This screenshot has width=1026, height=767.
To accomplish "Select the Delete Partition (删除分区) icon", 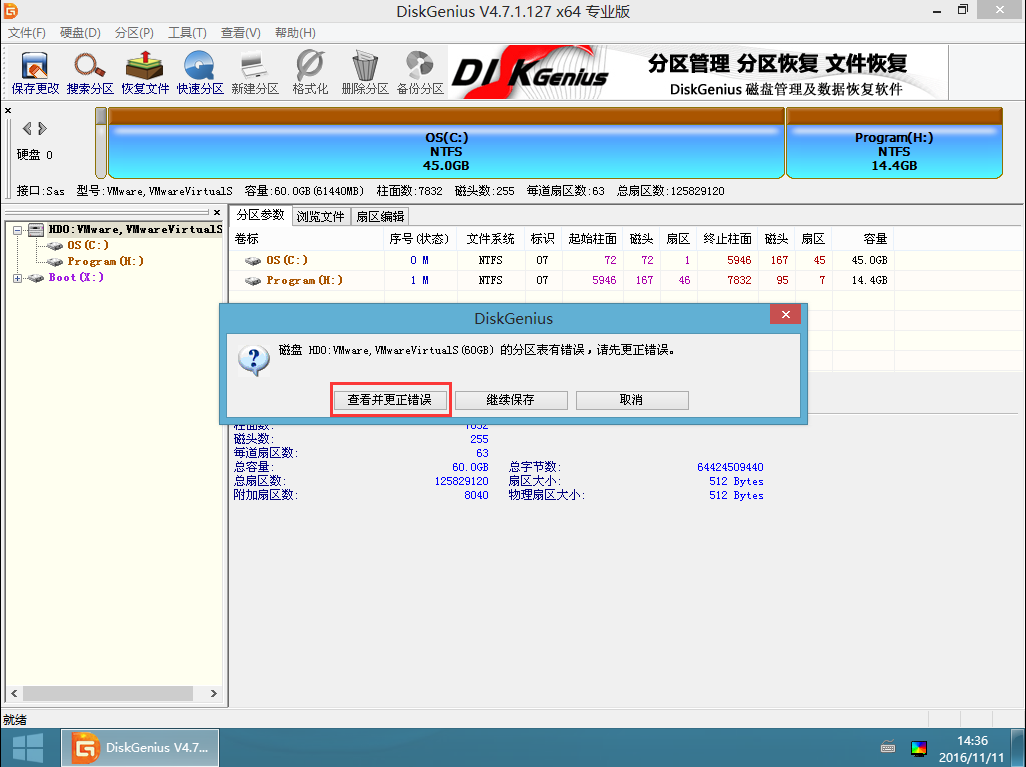I will [364, 73].
